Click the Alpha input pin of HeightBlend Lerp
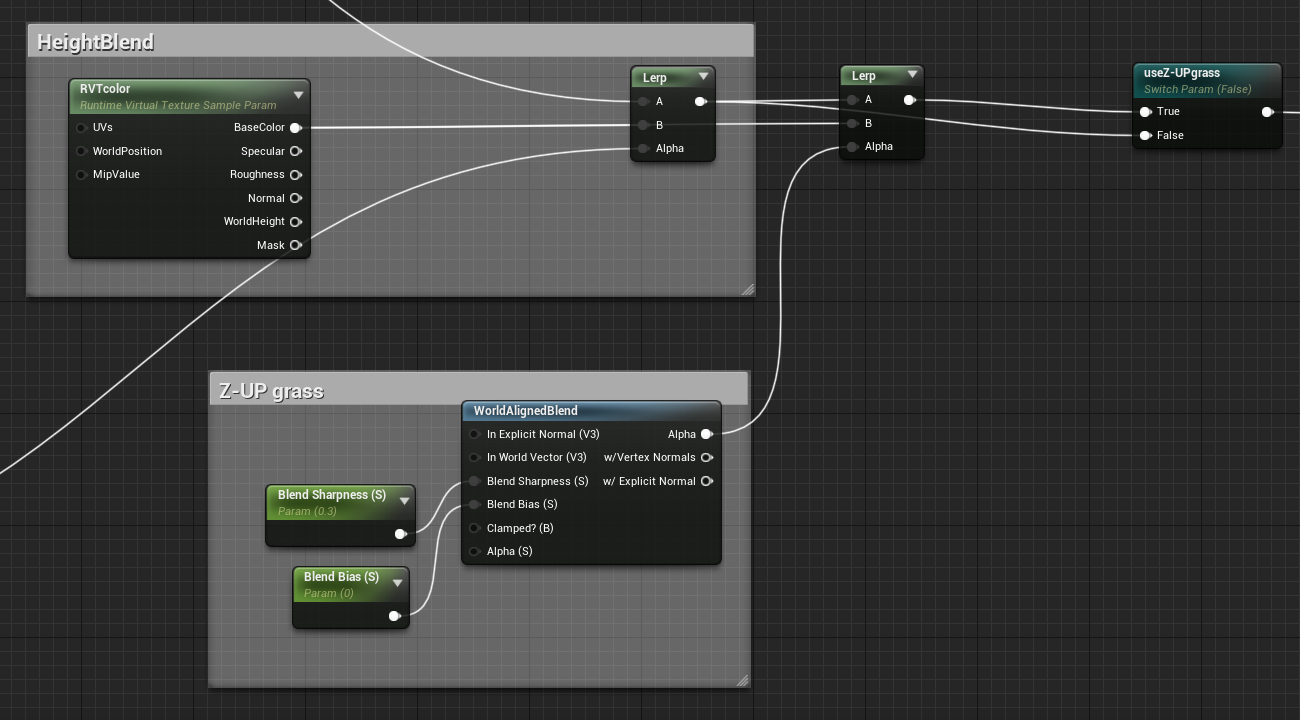The width and height of the screenshot is (1300, 720). point(643,148)
